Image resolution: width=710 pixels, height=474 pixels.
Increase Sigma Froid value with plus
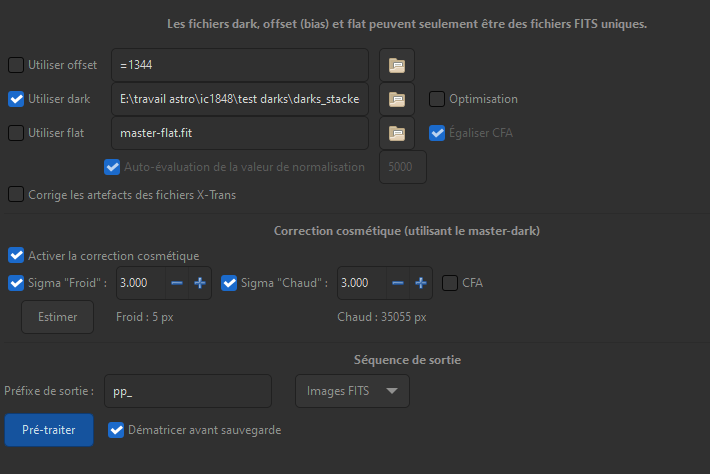(200, 283)
